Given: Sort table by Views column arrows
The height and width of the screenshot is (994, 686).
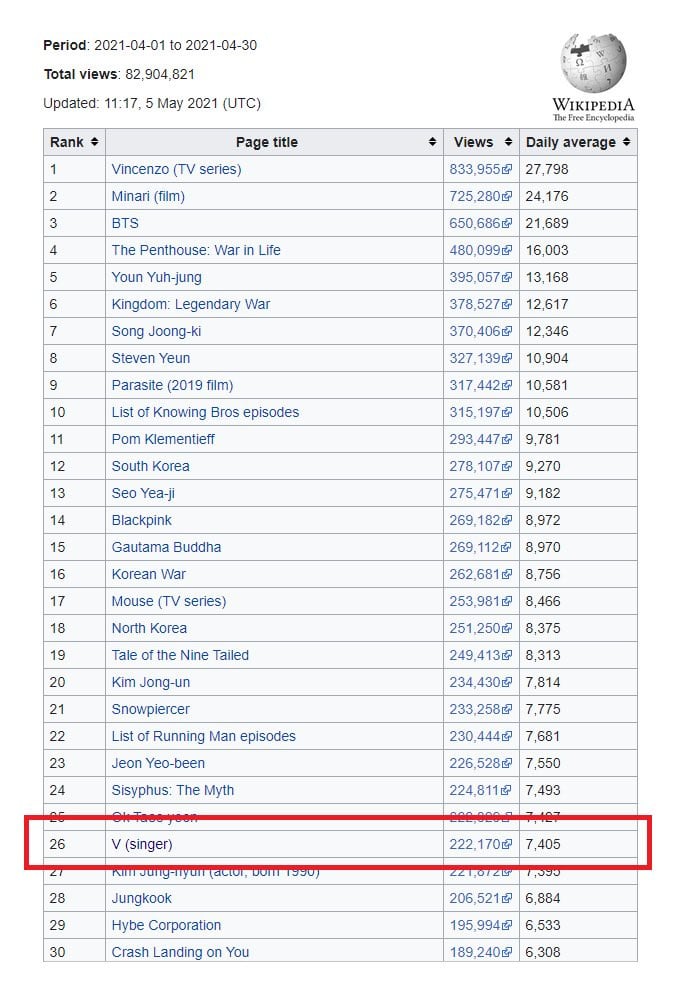Looking at the screenshot, I should [x=508, y=142].
